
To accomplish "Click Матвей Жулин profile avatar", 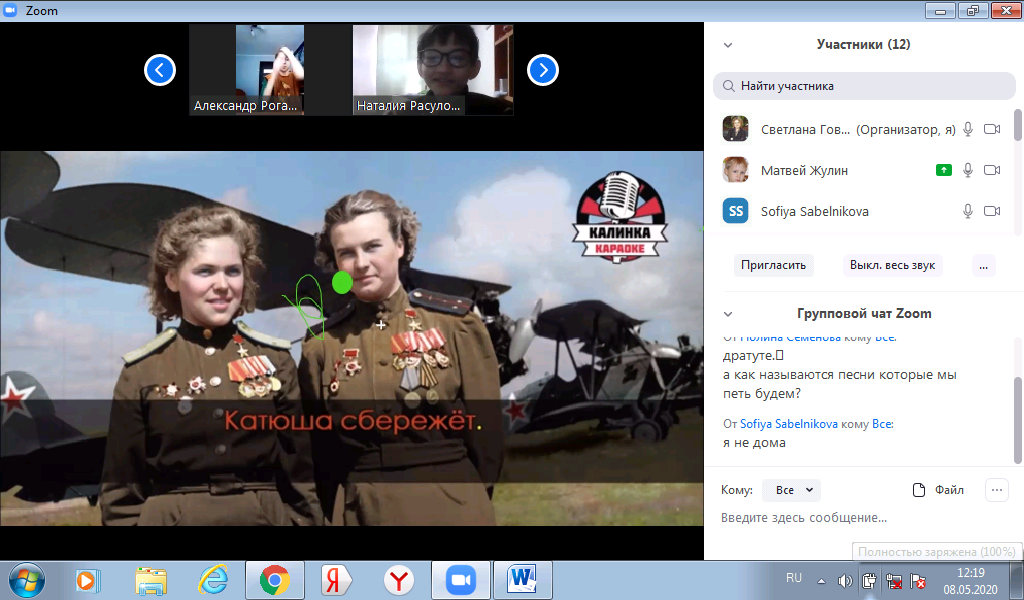I will [735, 170].
